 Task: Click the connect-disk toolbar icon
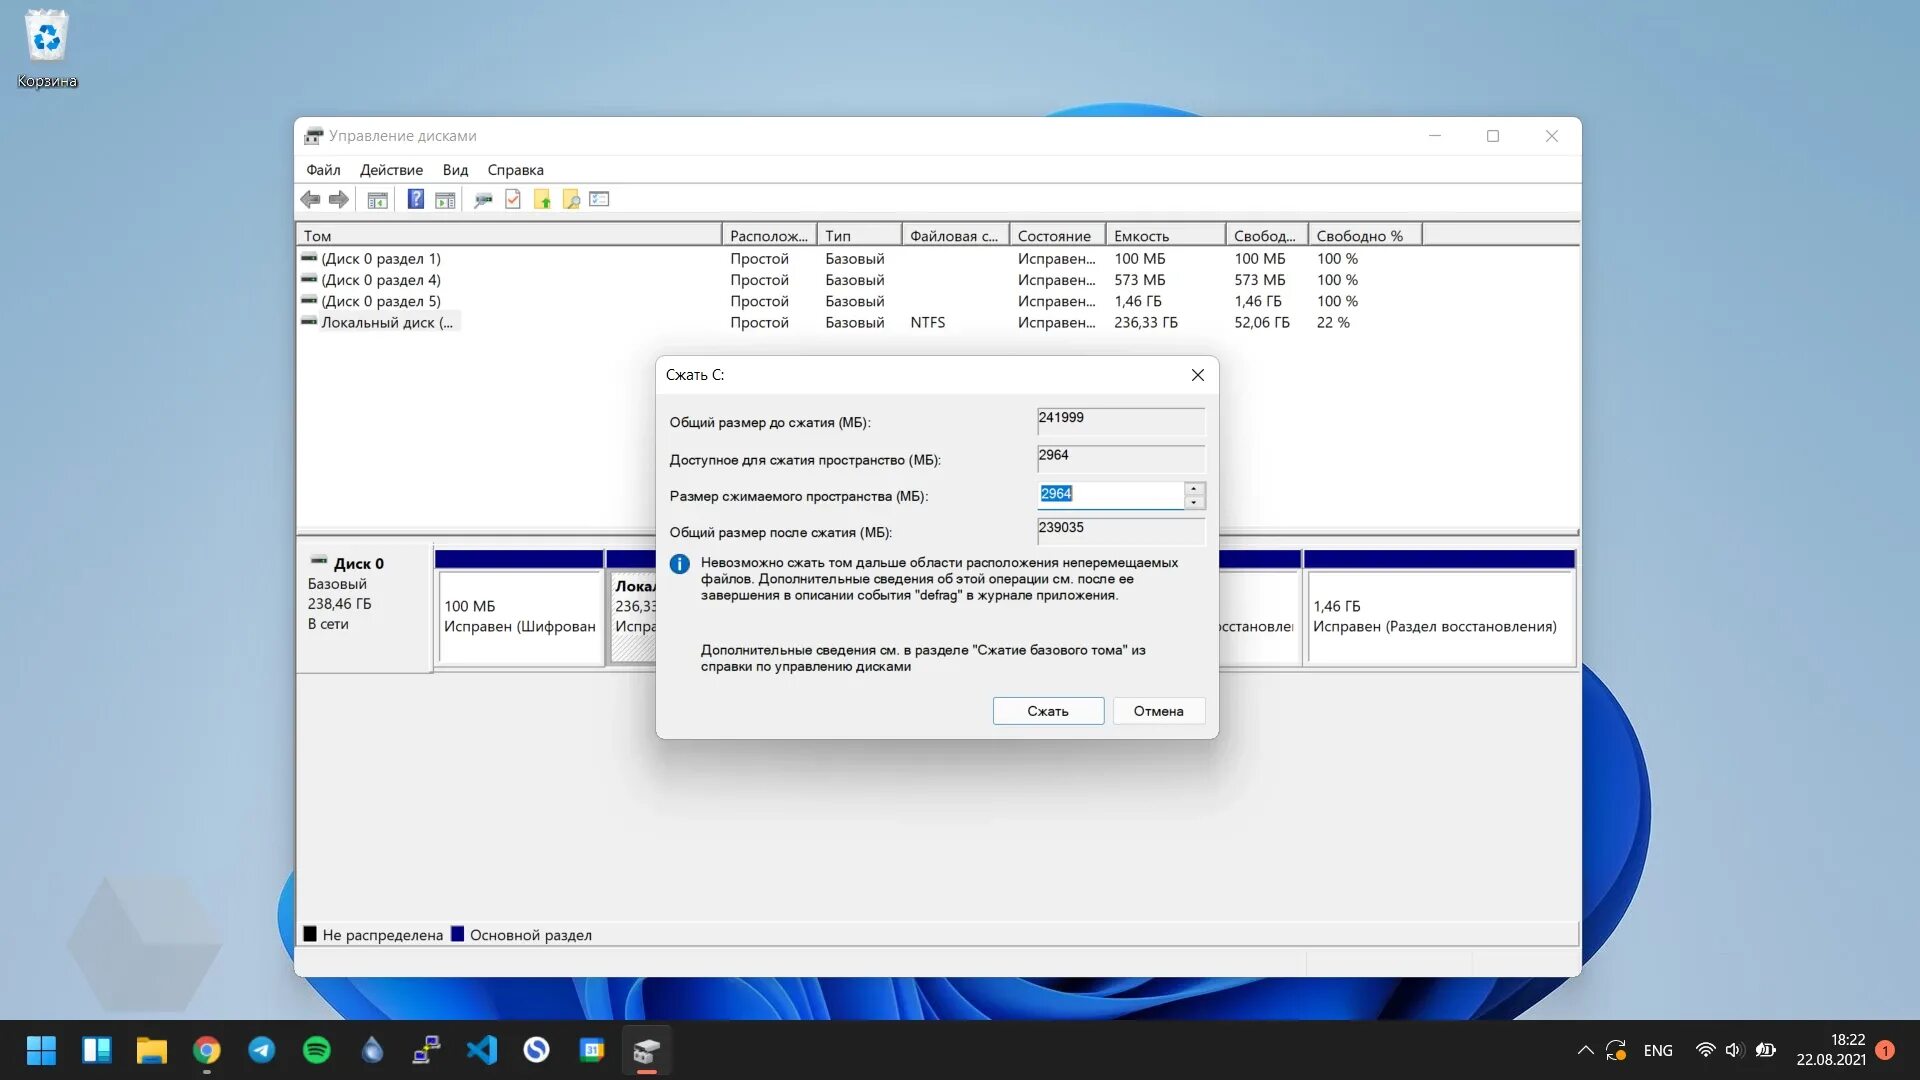pos(483,200)
